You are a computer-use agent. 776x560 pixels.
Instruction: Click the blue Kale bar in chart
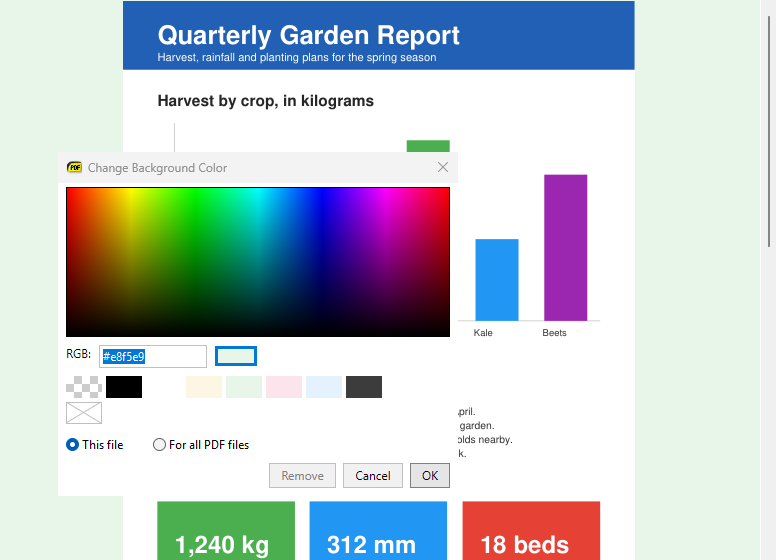coord(497,280)
